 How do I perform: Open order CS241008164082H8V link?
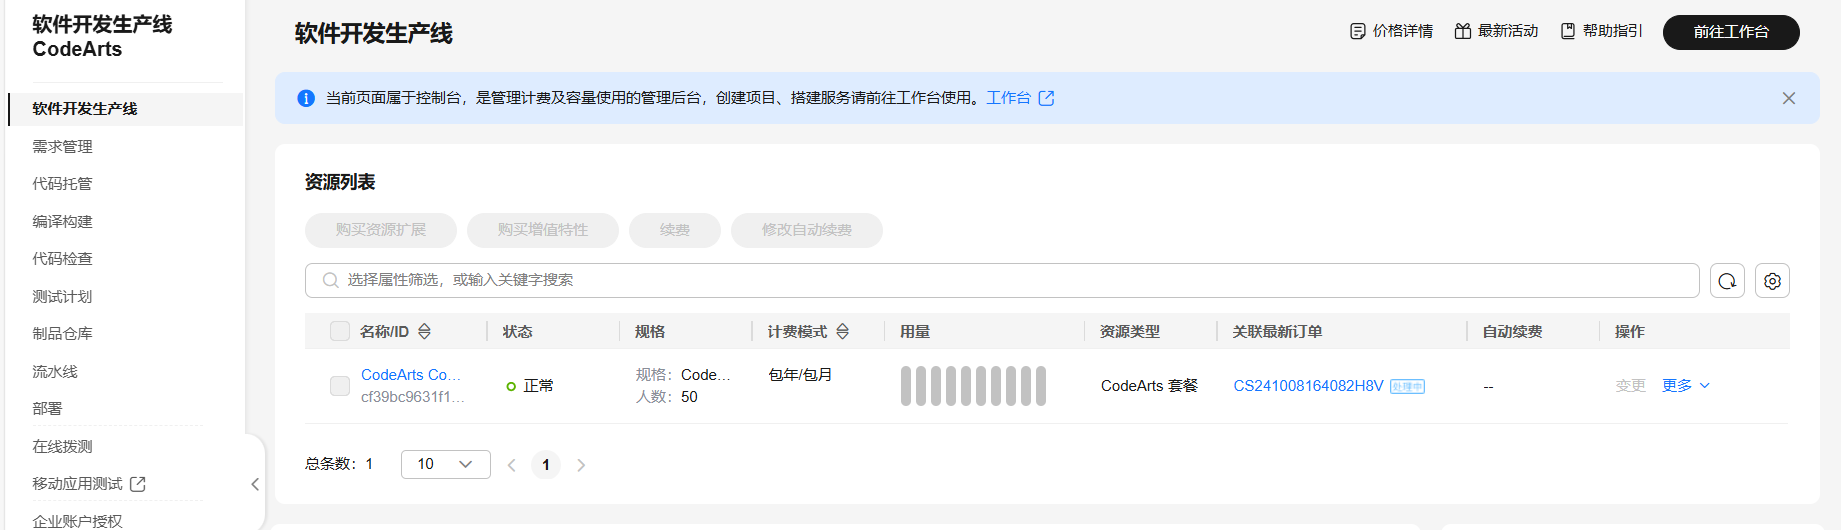point(1308,386)
